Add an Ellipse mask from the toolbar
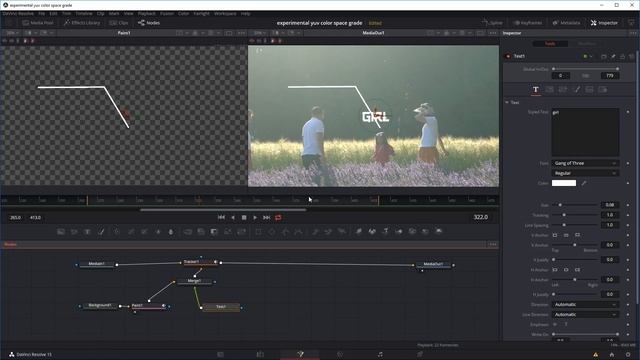 pos(272,231)
